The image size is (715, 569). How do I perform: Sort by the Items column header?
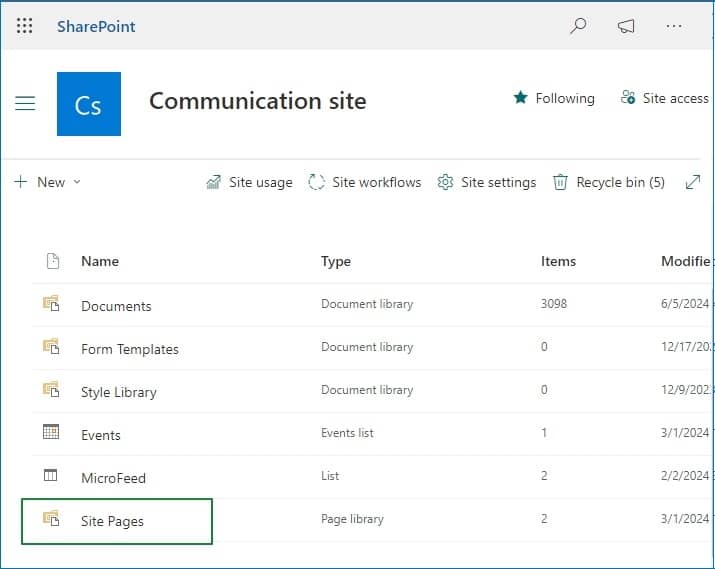coord(558,261)
